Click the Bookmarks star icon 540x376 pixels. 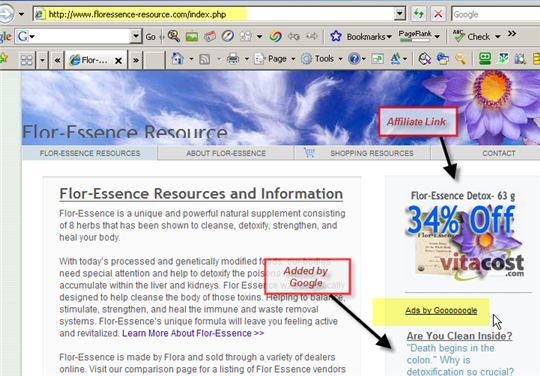(x=336, y=36)
